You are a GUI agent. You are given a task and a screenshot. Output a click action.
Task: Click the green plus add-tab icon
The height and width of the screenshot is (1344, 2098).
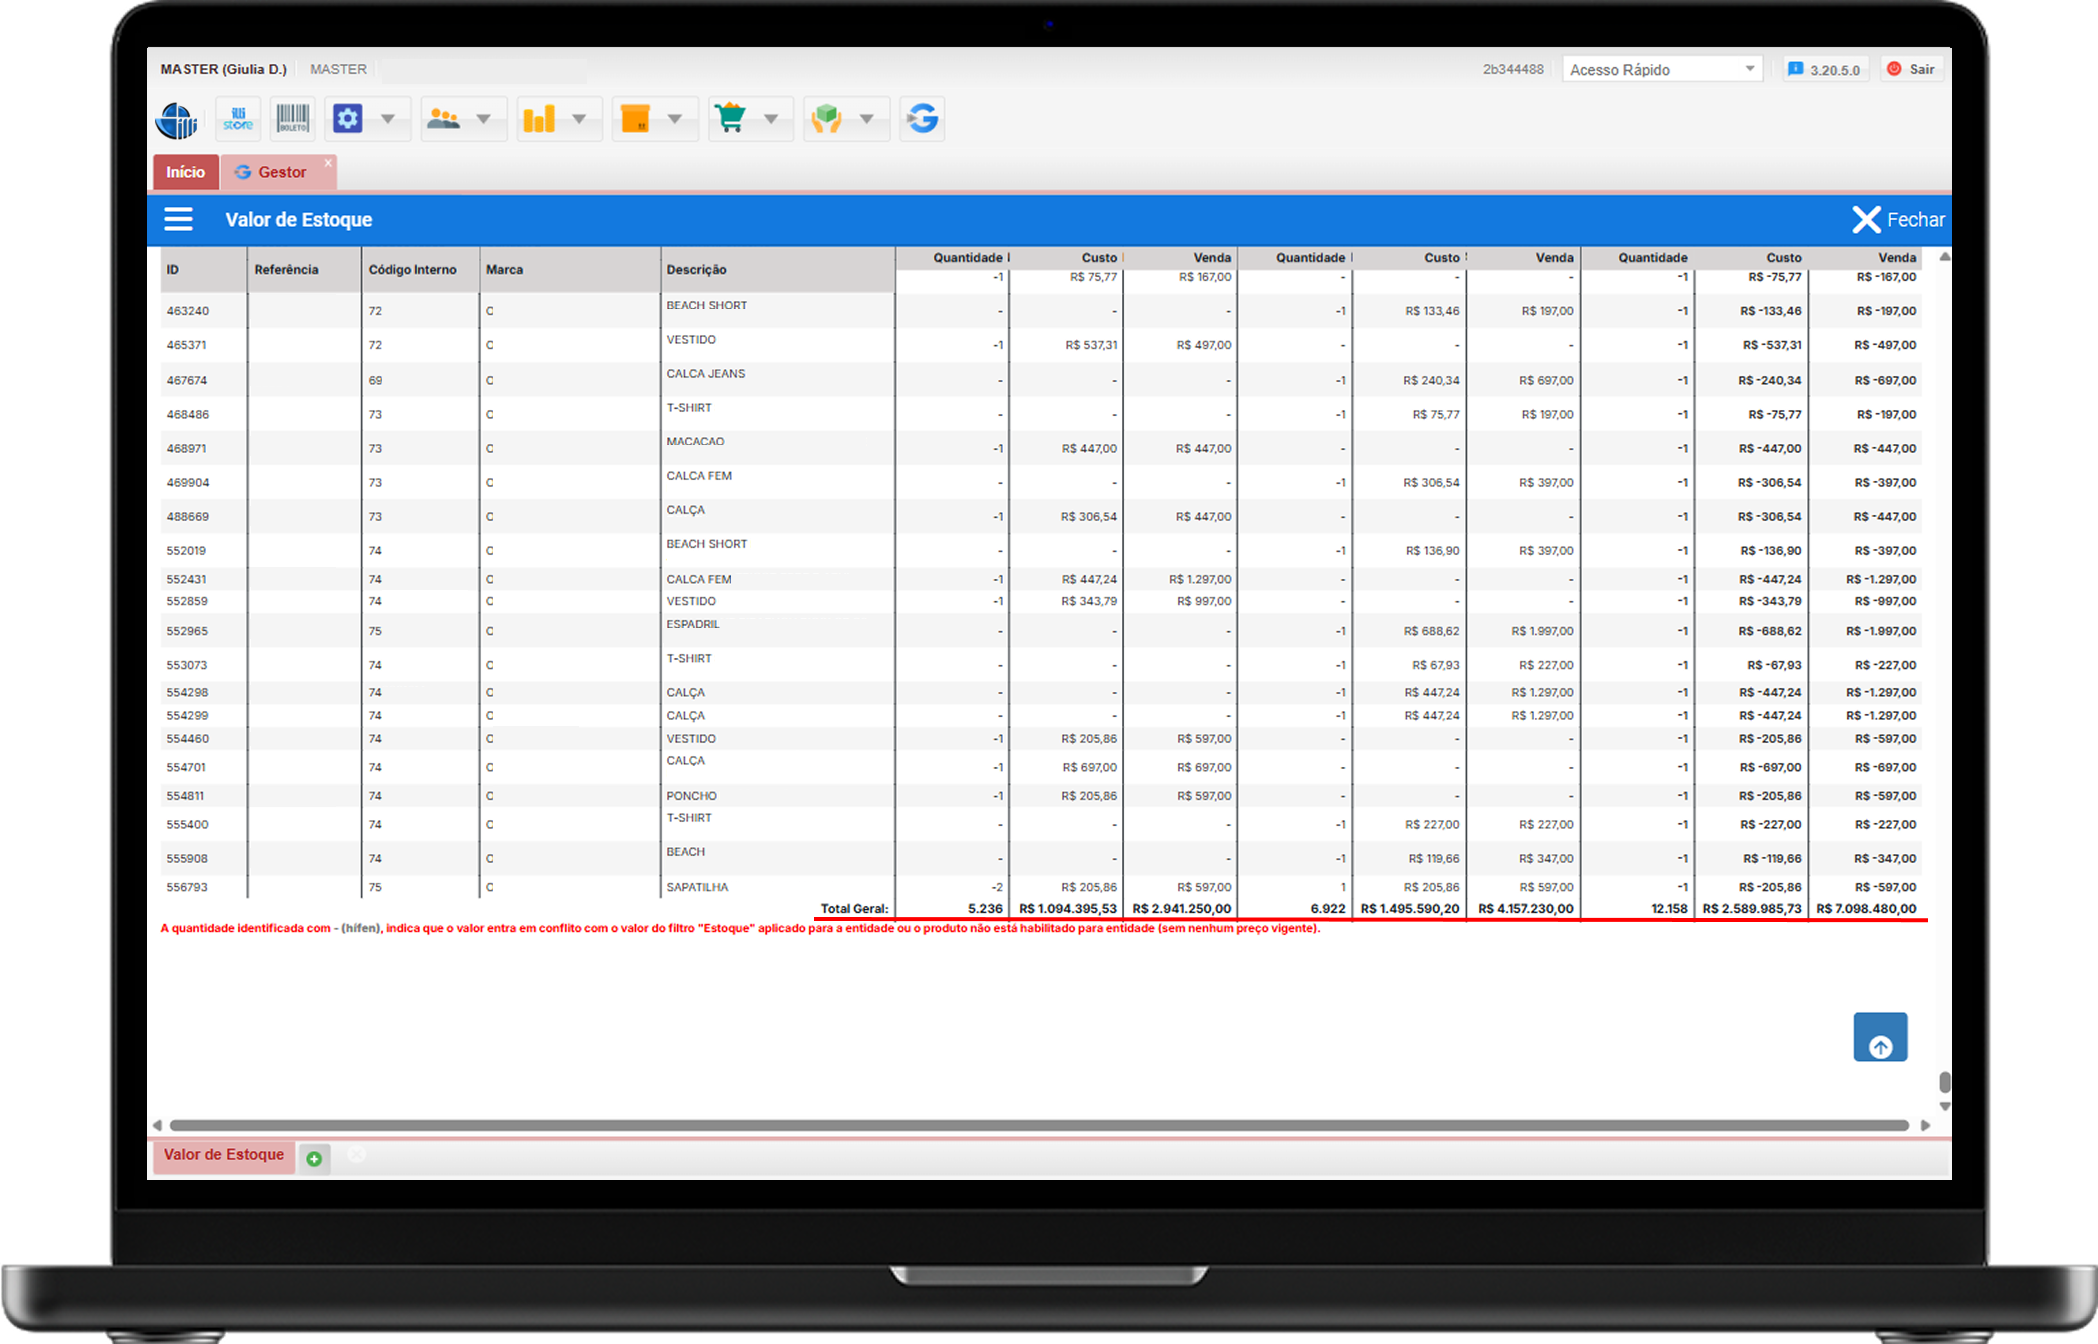[x=314, y=1158]
